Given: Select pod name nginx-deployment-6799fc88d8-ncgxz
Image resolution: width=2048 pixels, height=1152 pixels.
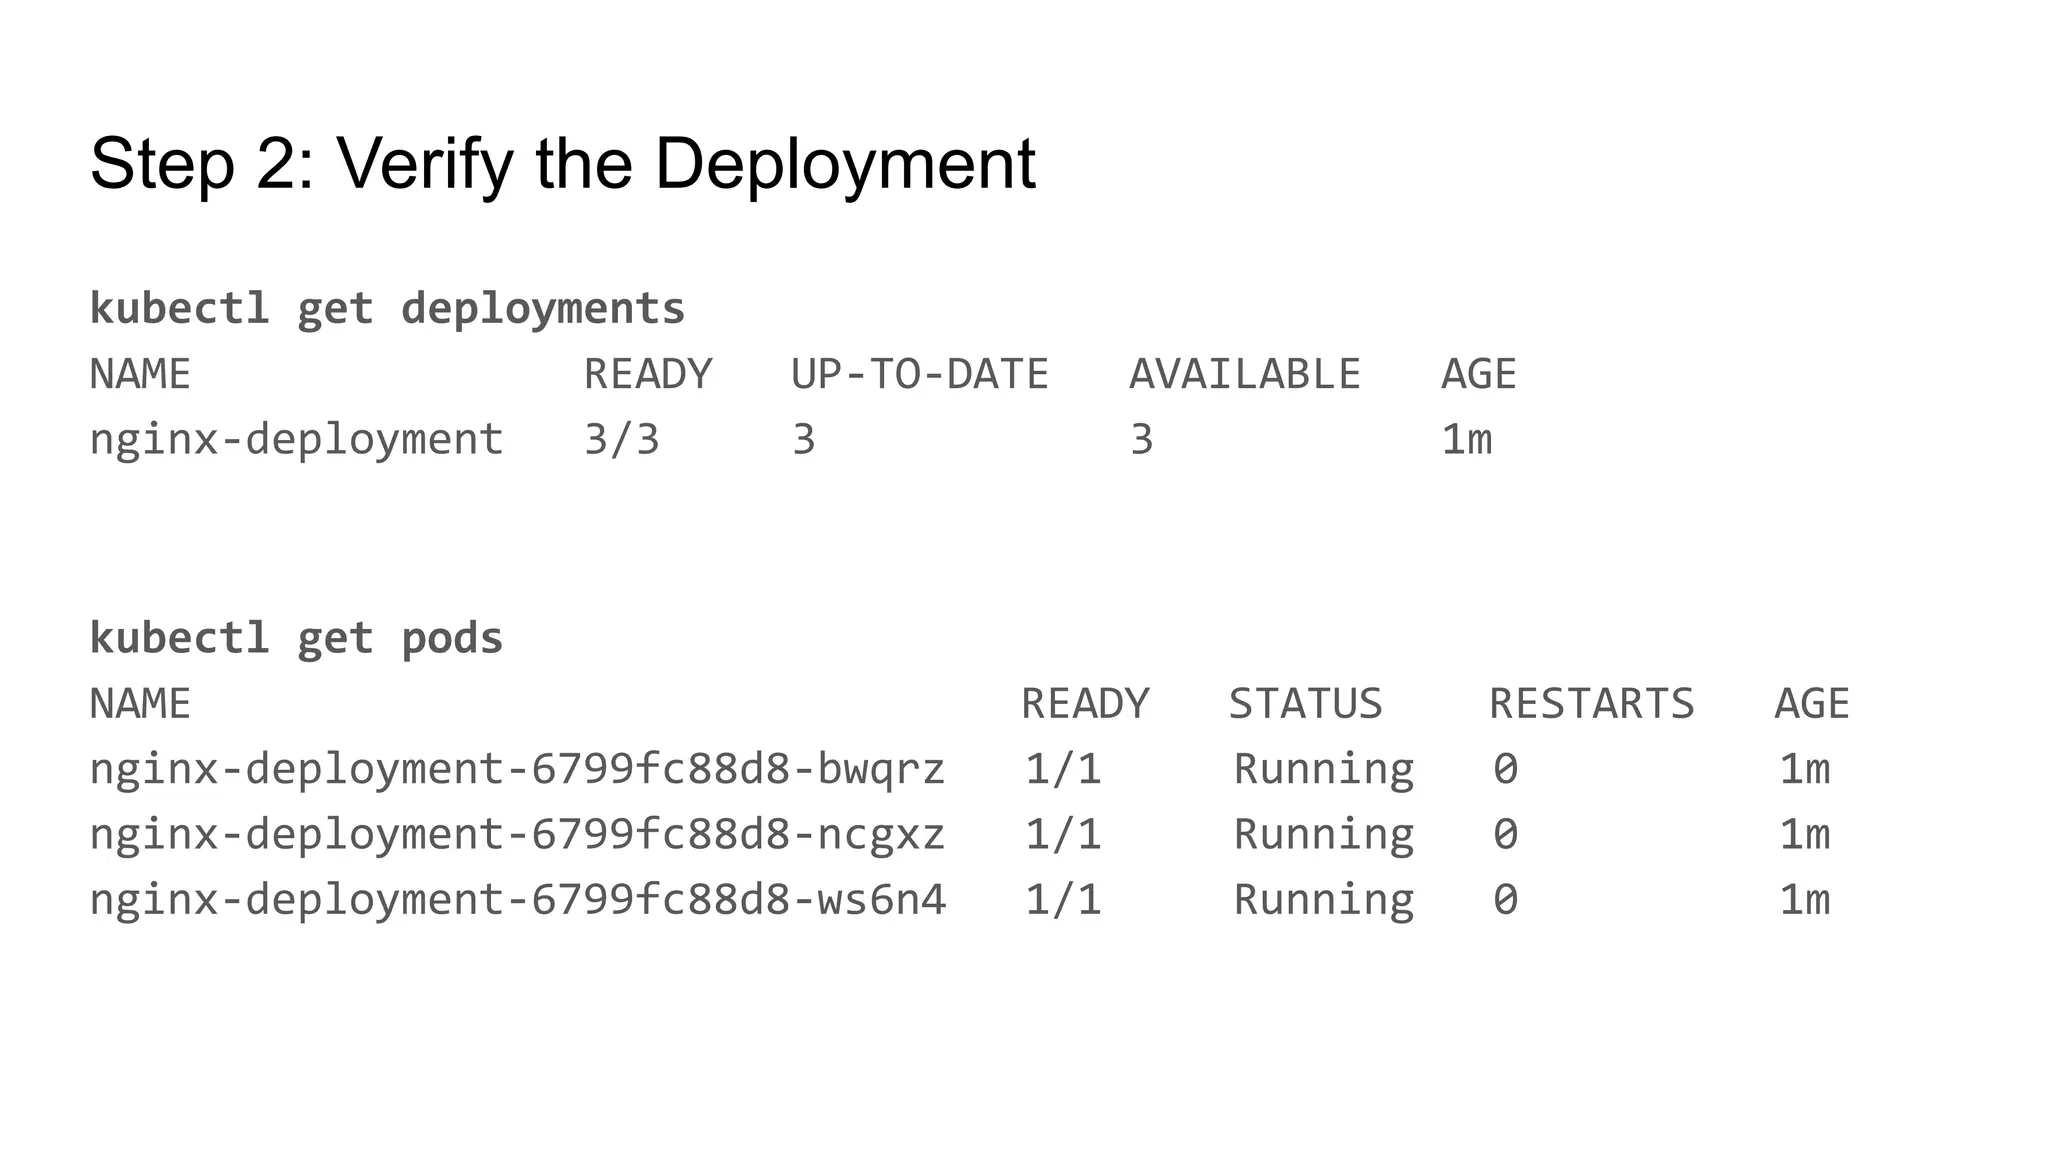Looking at the screenshot, I should pos(517,835).
